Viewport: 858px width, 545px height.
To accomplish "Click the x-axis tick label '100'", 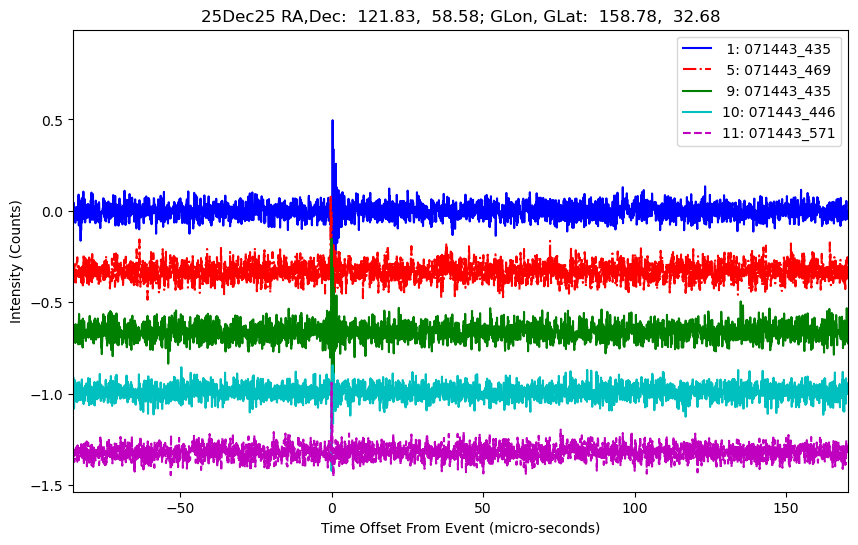I will click(635, 508).
